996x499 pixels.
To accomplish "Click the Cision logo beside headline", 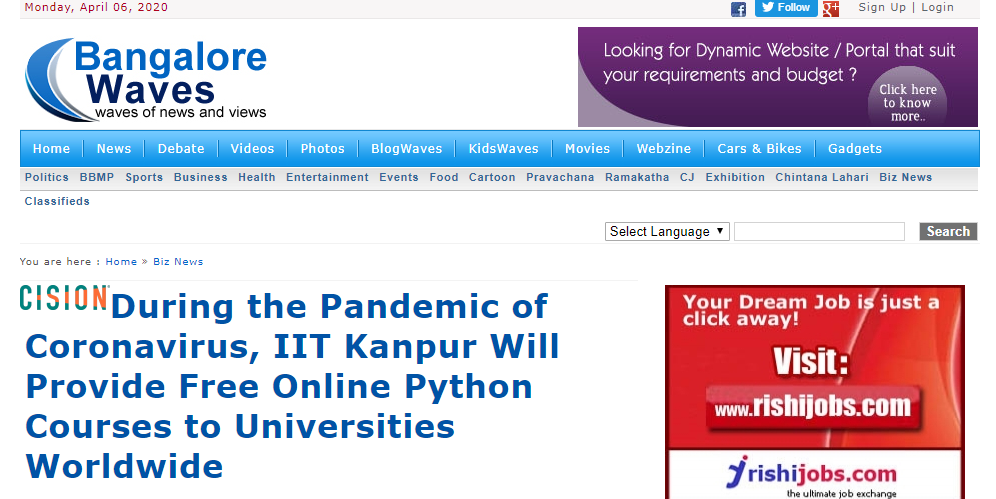I will pyautogui.click(x=64, y=298).
